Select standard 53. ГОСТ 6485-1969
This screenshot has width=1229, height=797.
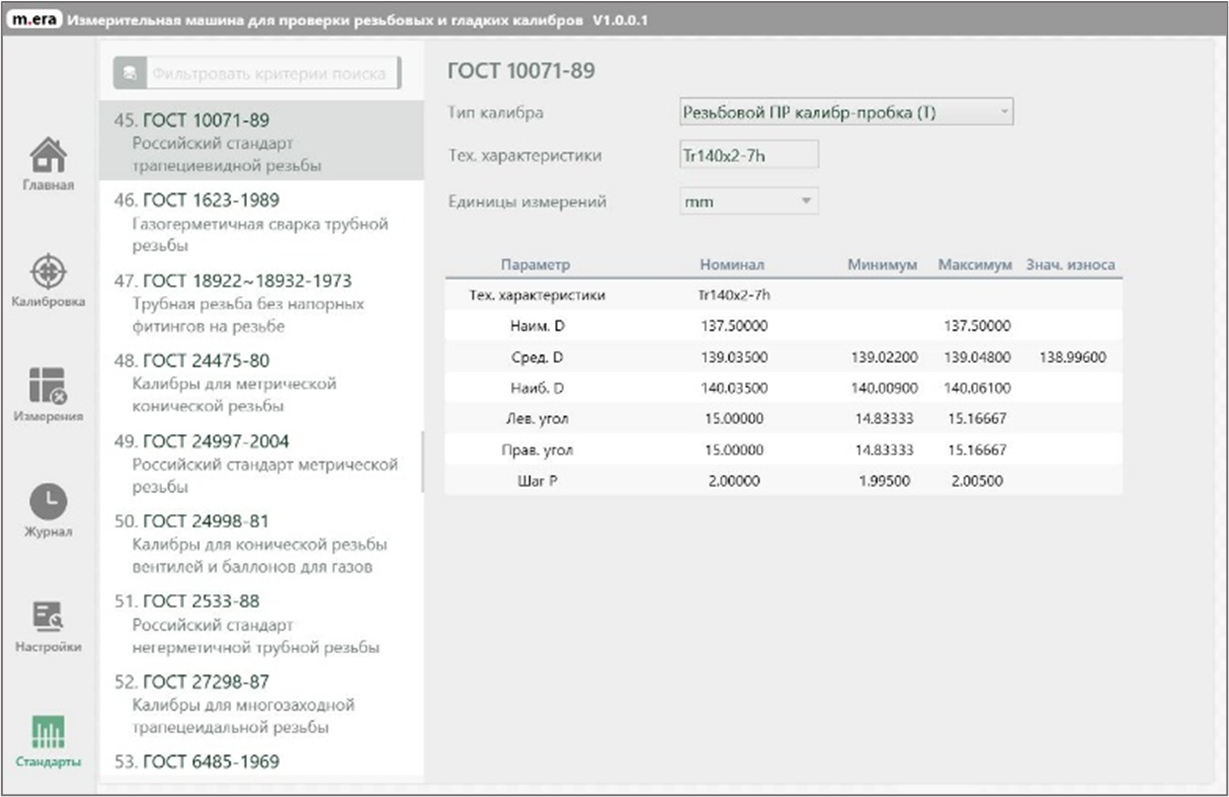[262, 762]
